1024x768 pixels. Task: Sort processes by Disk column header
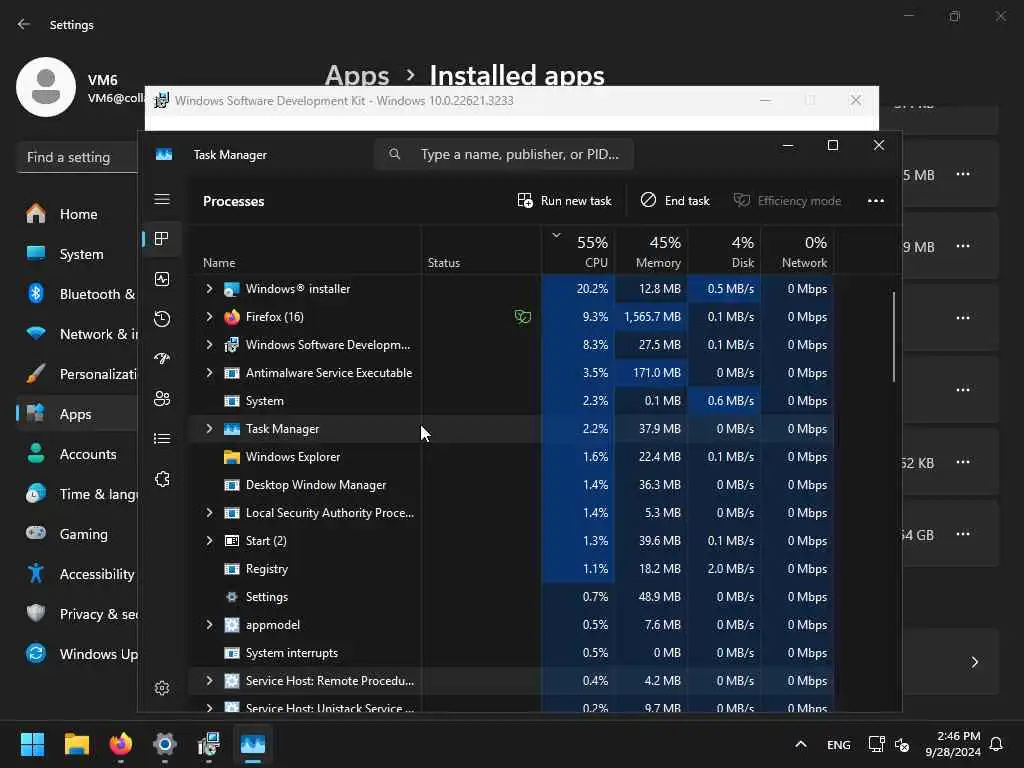[724, 251]
